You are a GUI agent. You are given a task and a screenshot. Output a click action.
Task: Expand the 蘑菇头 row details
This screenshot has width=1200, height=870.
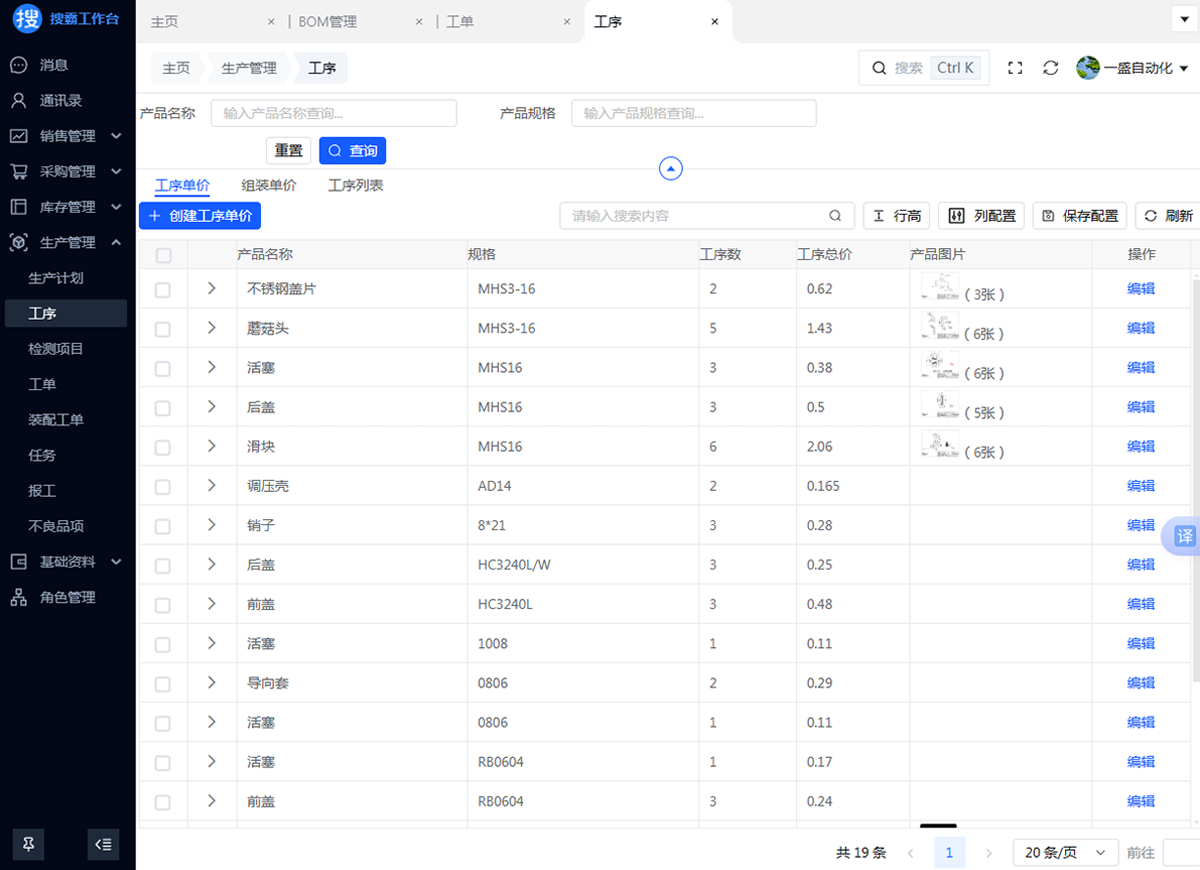click(x=211, y=328)
